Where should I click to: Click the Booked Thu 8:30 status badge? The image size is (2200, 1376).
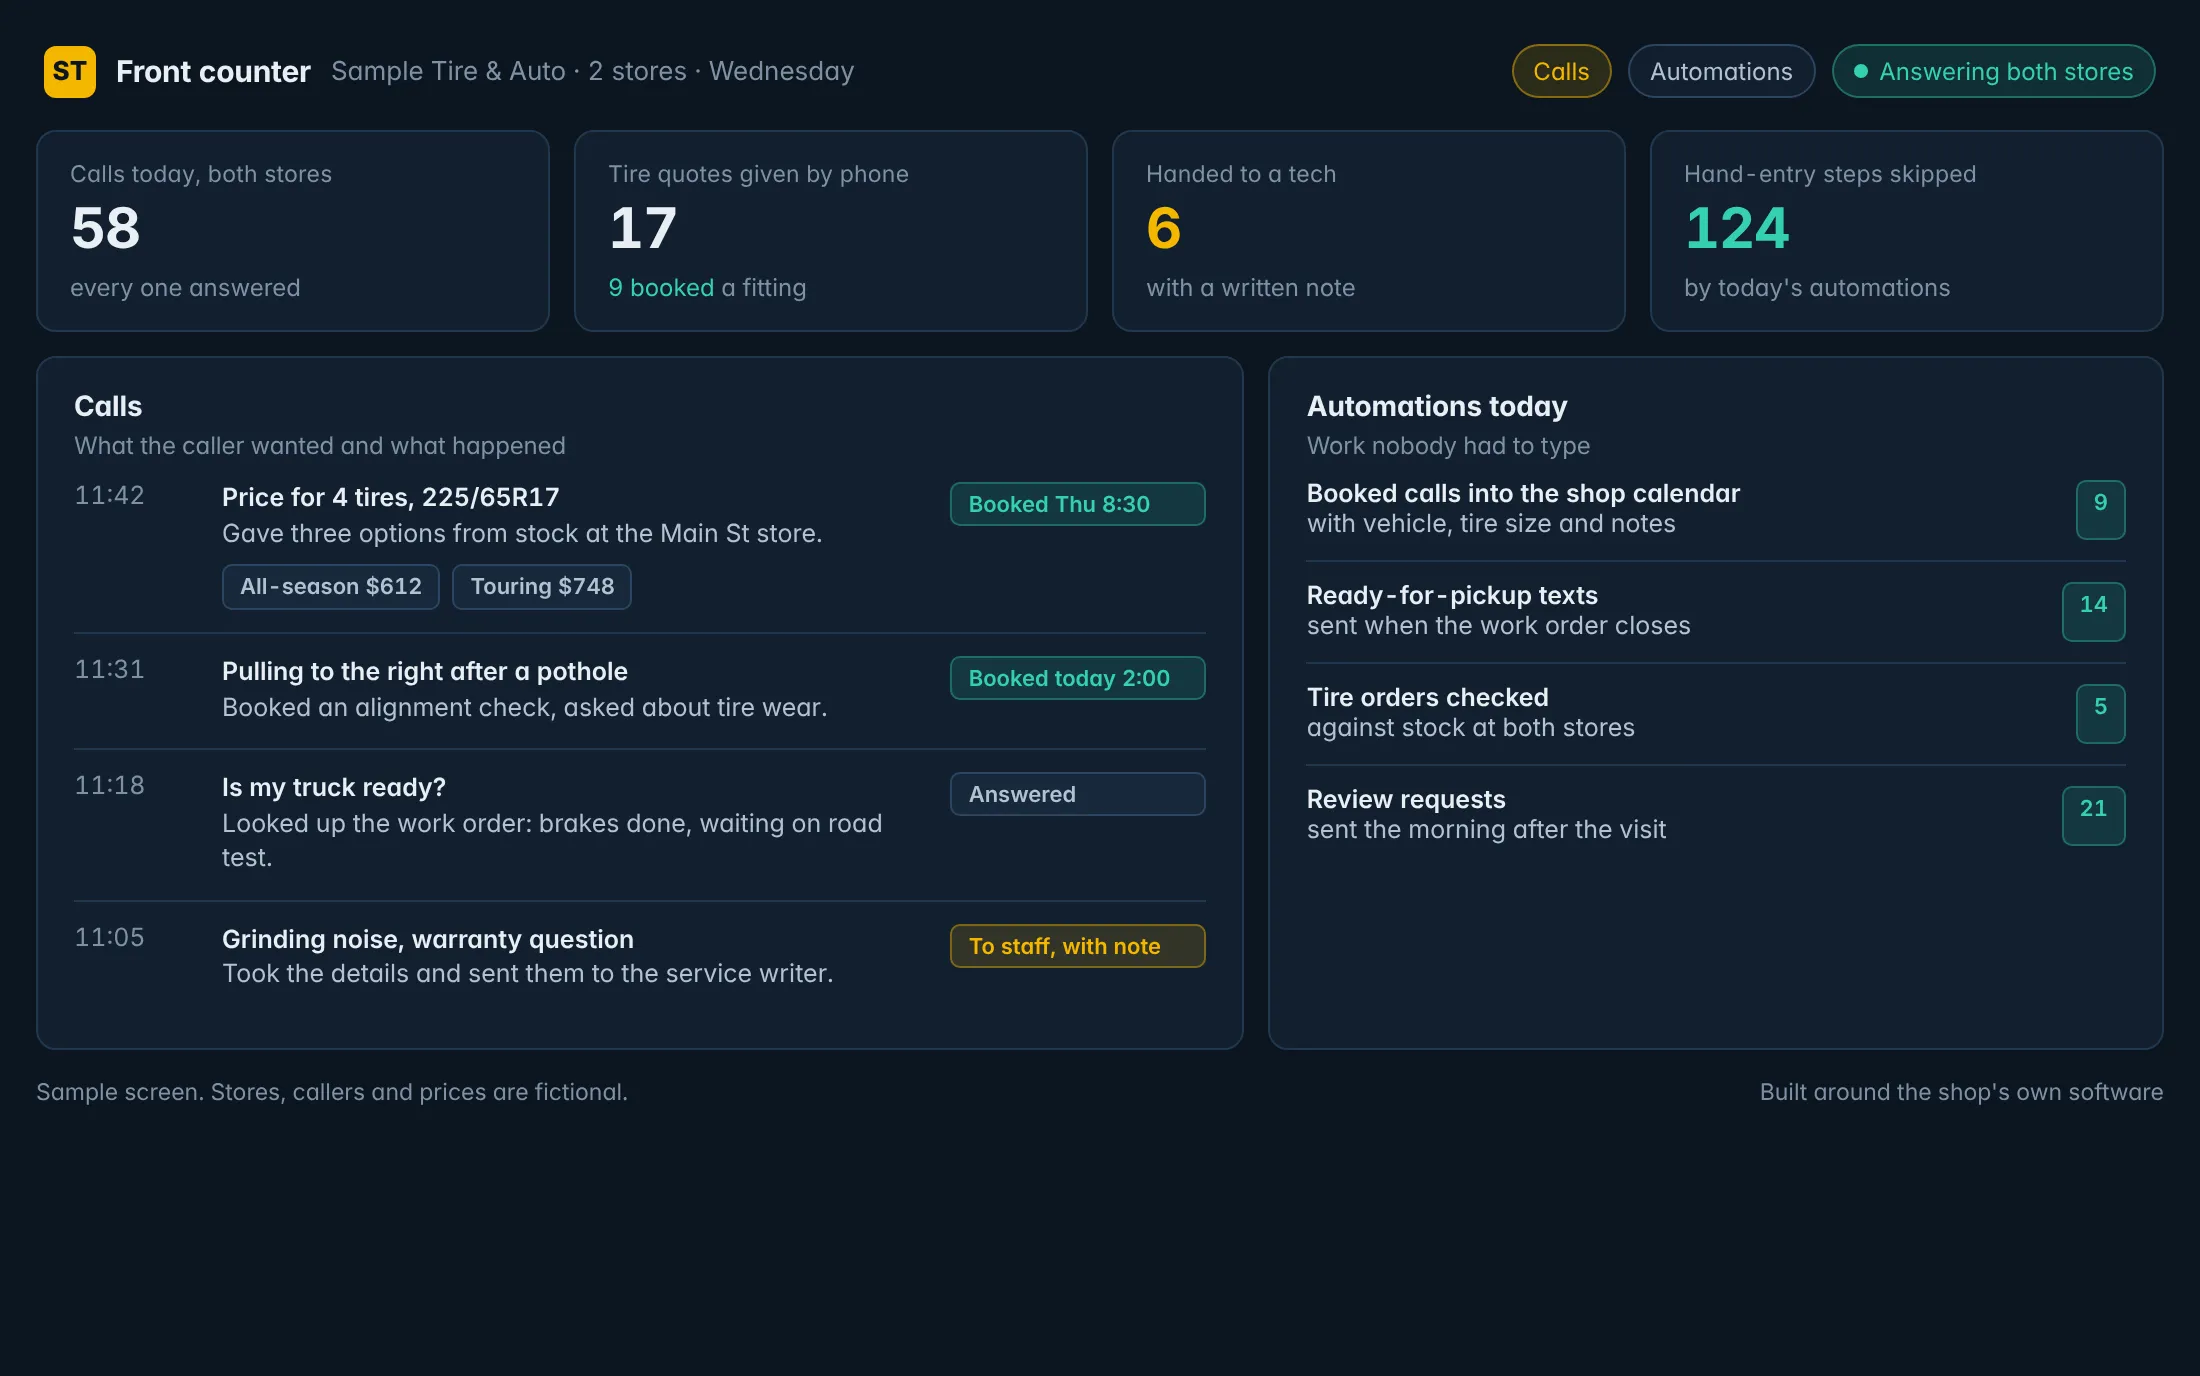1077,504
